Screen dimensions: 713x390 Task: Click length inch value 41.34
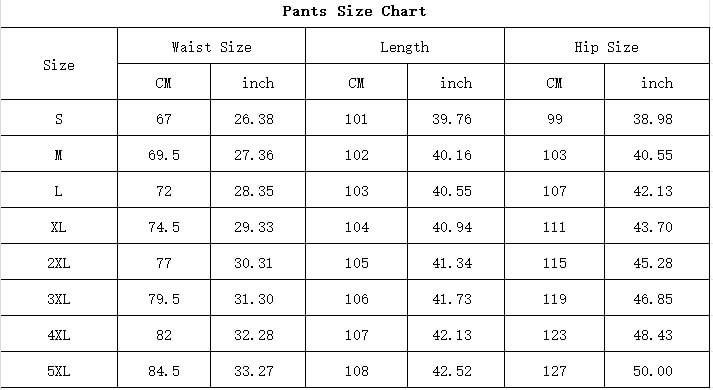(452, 263)
